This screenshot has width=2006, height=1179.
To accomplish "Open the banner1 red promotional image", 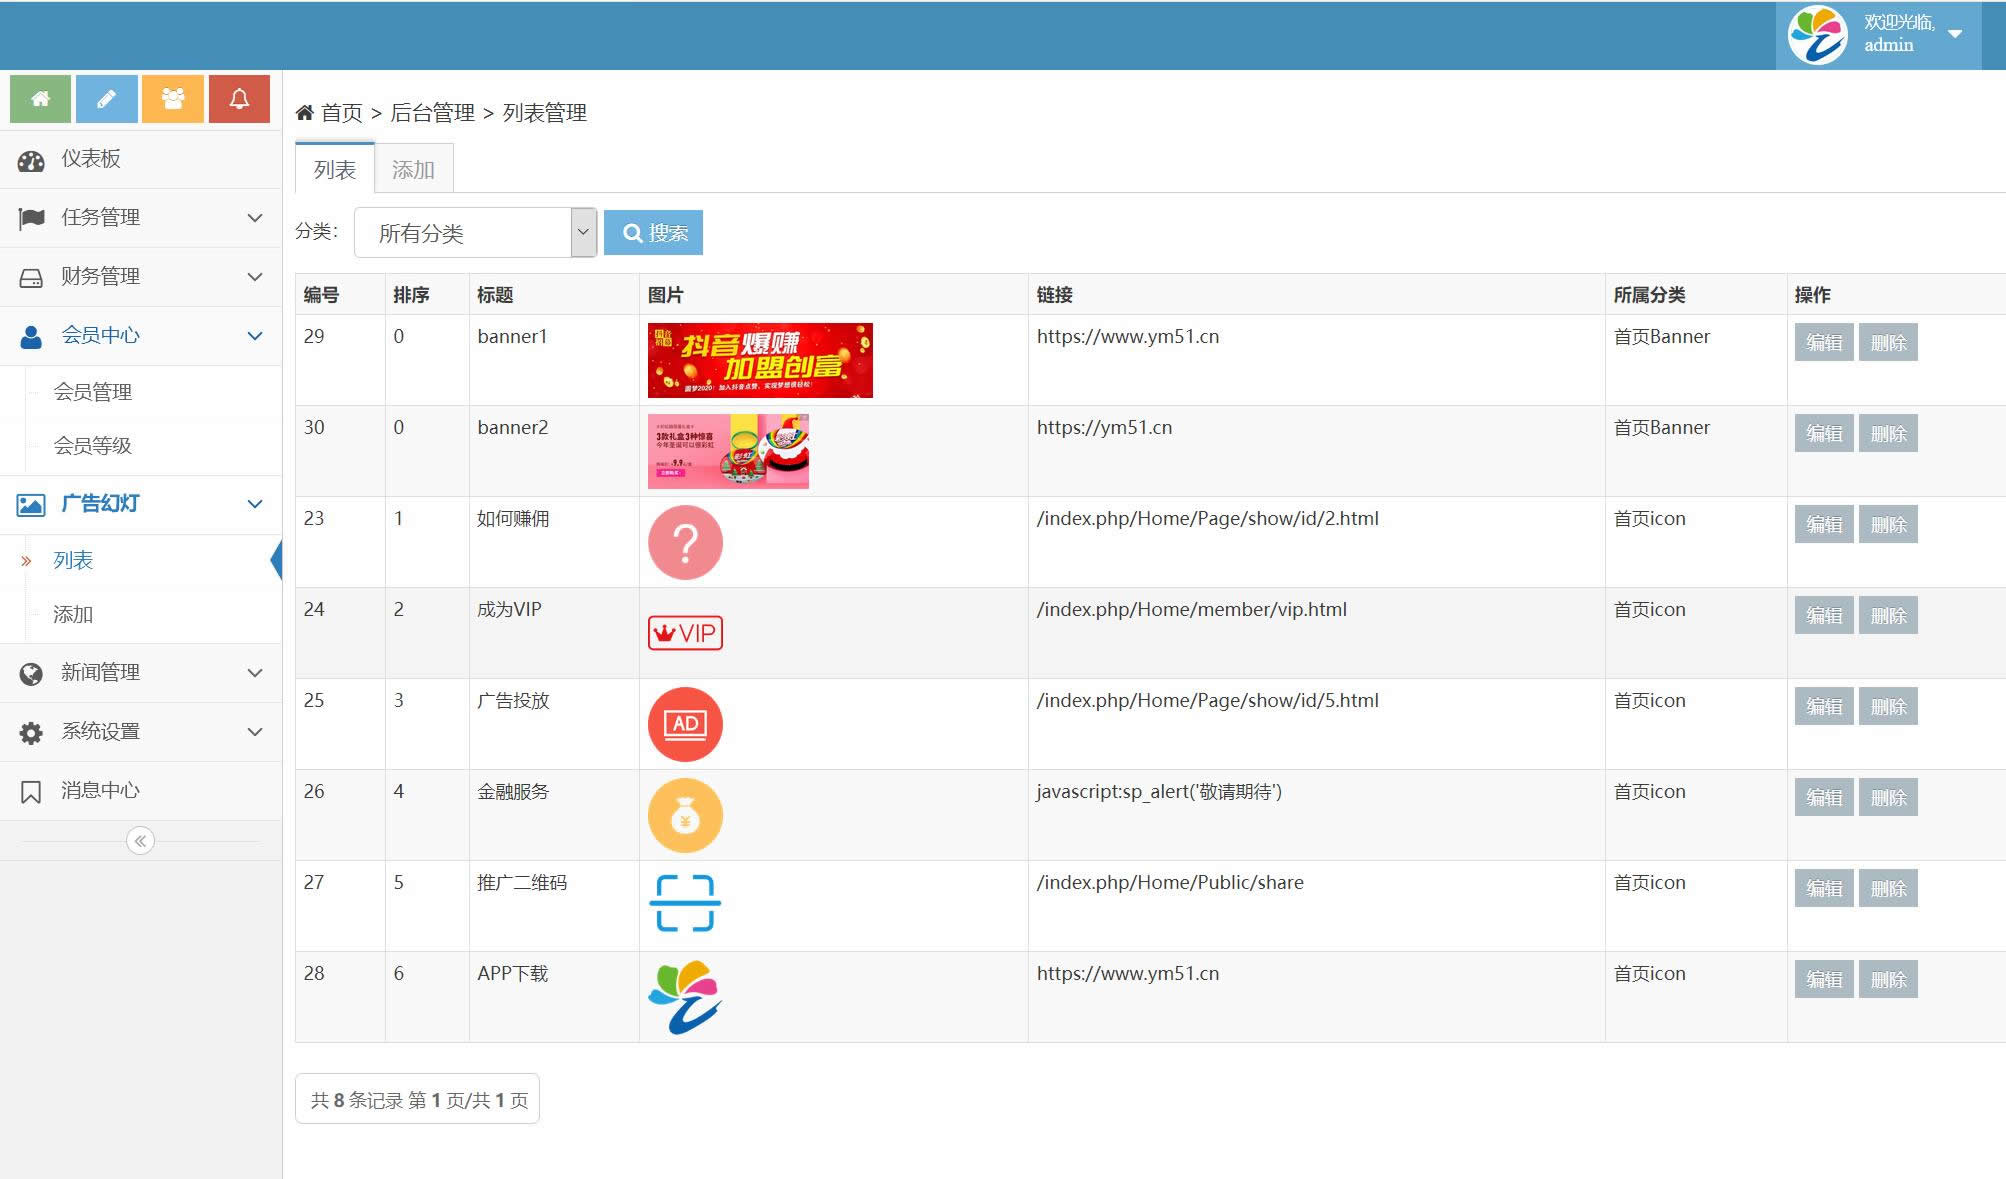I will pyautogui.click(x=760, y=360).
